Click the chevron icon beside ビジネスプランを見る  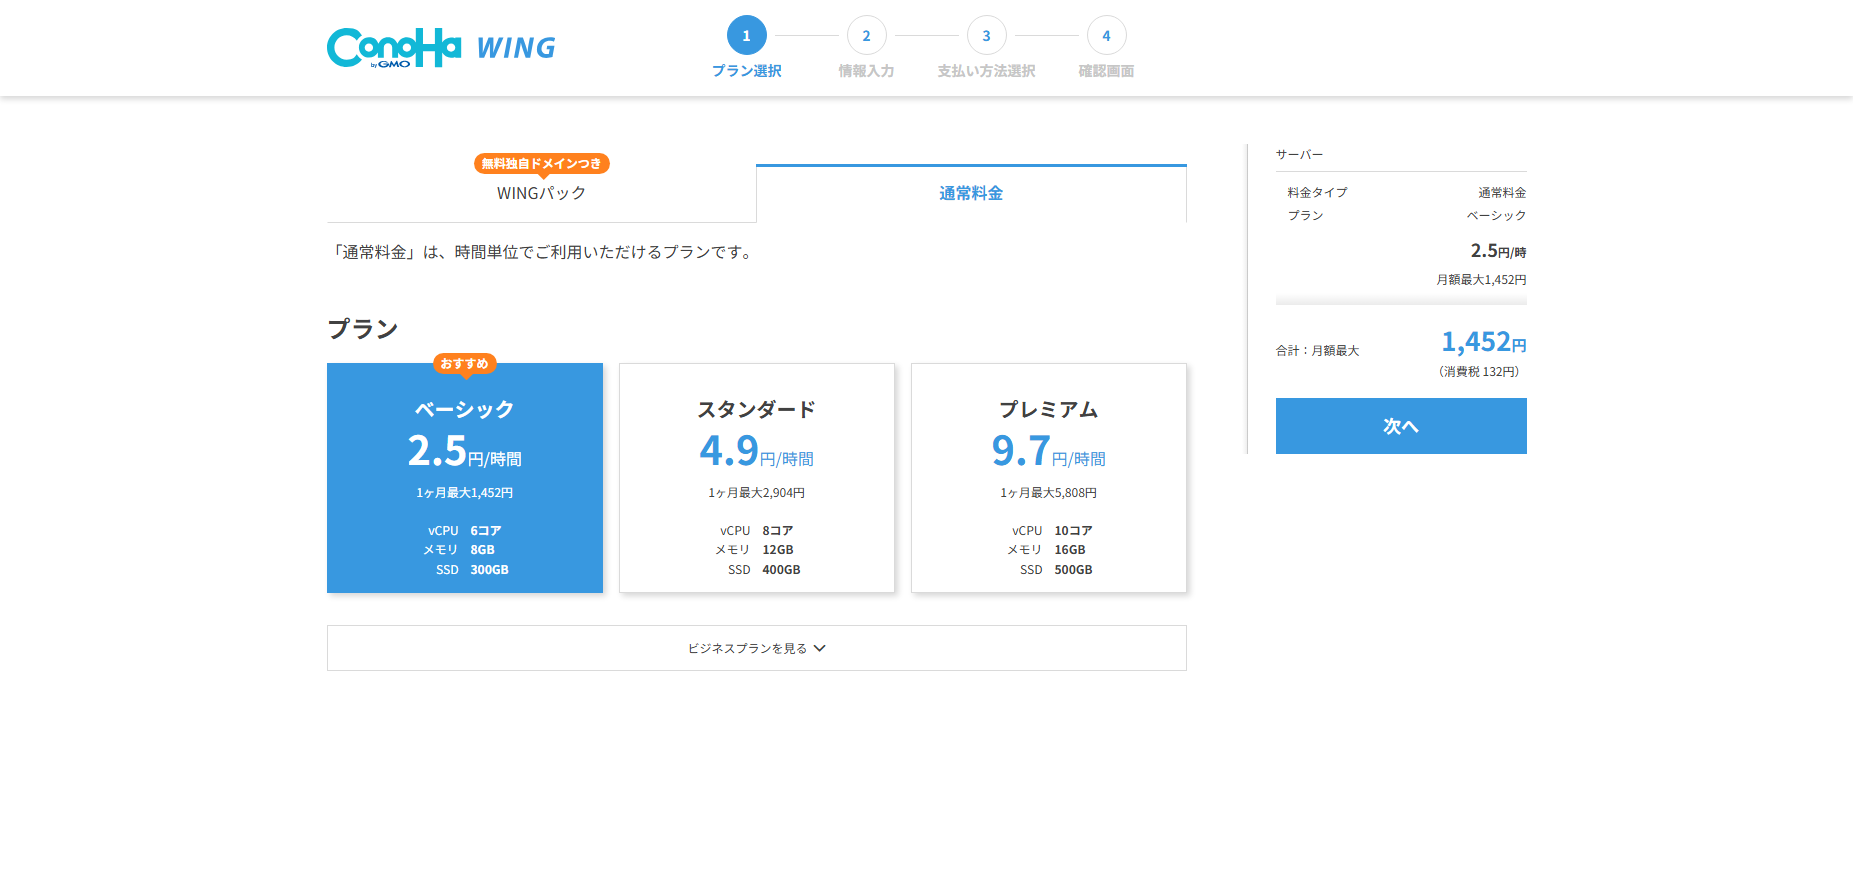coord(820,648)
